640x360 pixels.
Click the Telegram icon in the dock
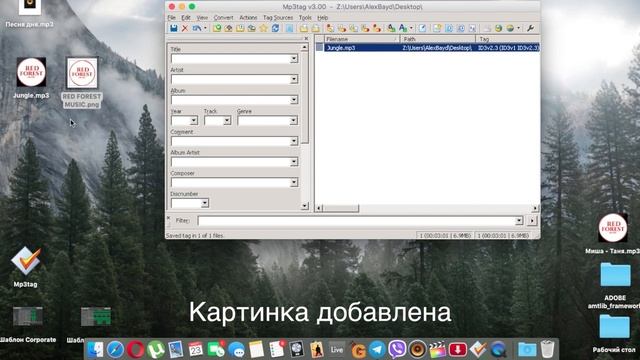tap(377, 350)
